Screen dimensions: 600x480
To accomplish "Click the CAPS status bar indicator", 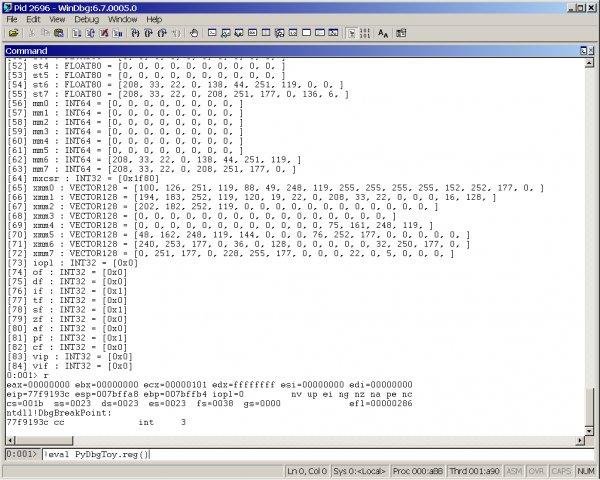I will point(561,471).
